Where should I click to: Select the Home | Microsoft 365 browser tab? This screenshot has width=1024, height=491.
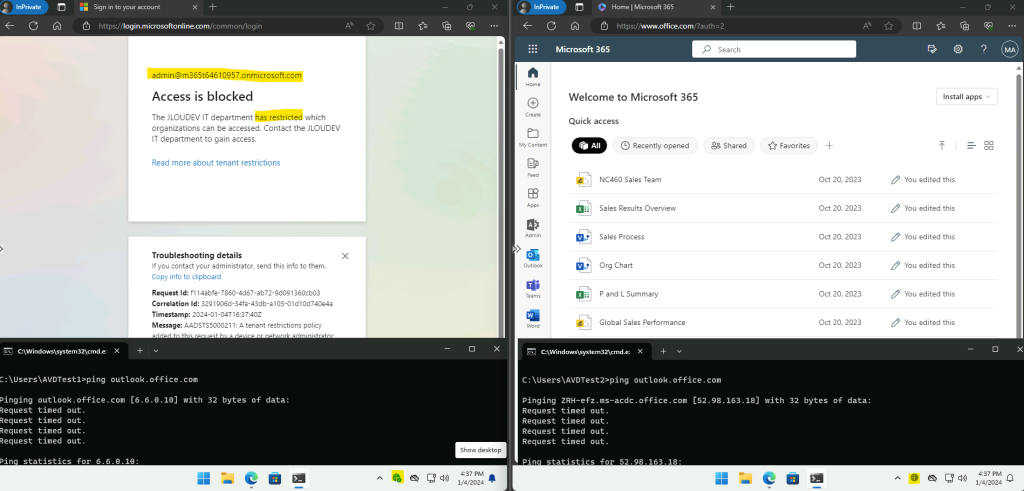tap(656, 7)
